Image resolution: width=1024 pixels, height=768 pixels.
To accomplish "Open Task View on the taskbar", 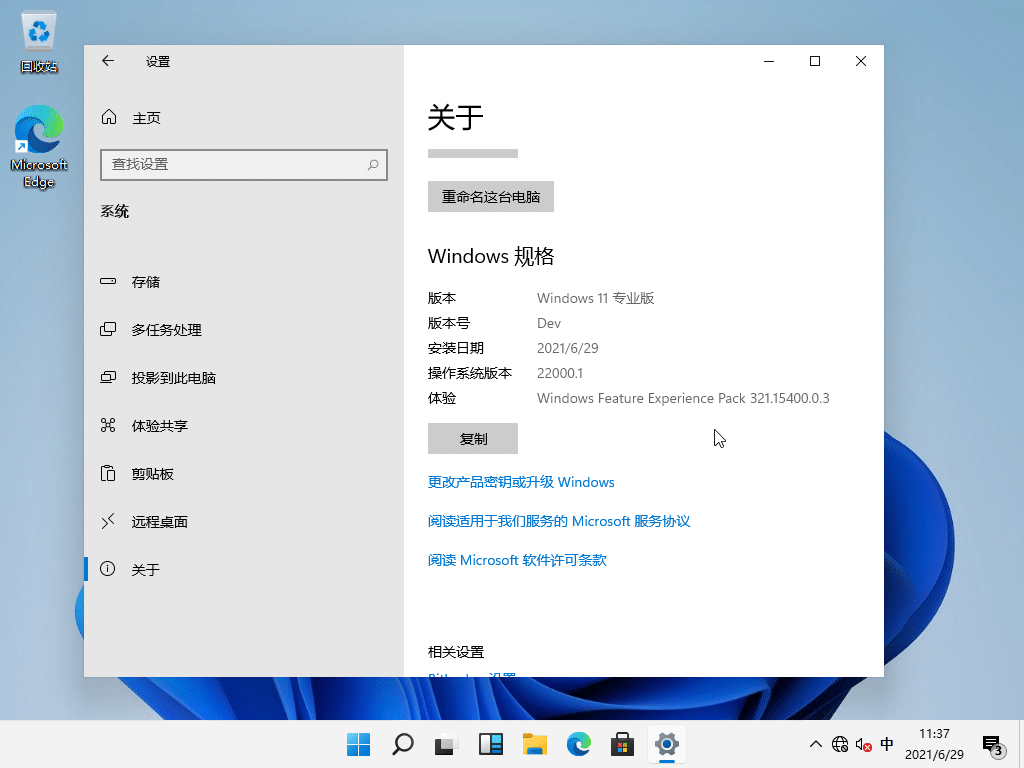I will (447, 744).
